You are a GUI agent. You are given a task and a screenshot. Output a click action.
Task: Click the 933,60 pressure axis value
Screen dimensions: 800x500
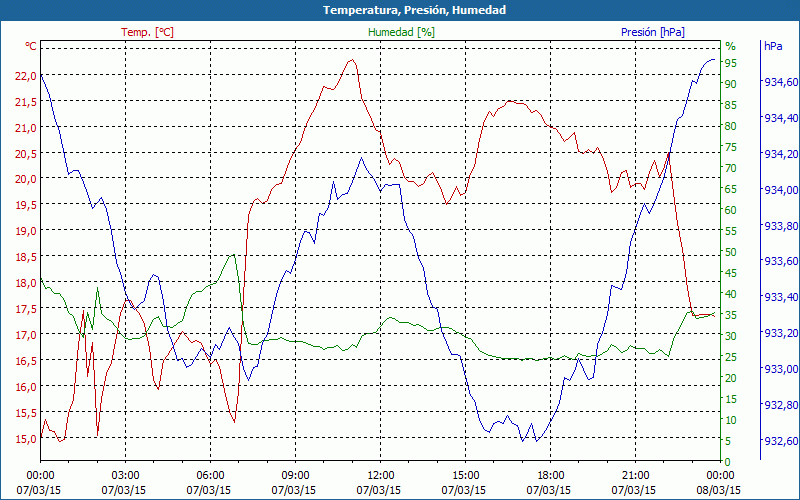pos(781,261)
